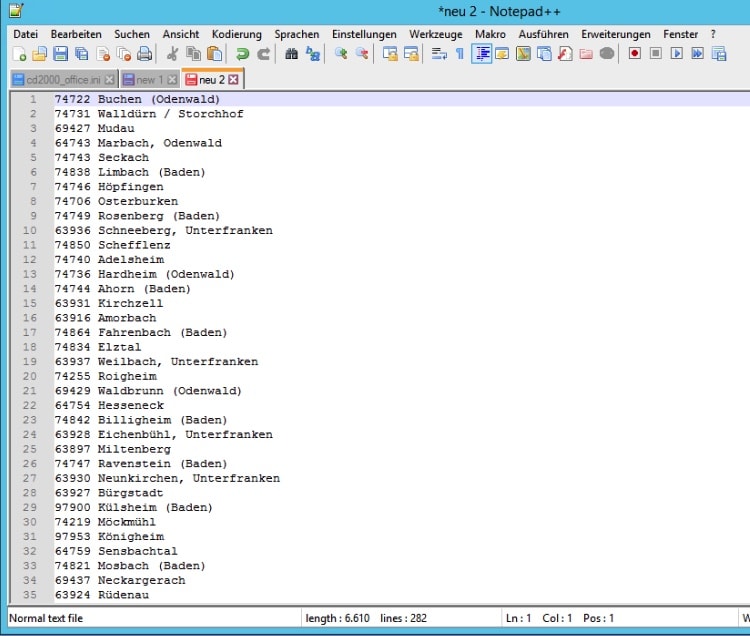The height and width of the screenshot is (636, 750).
Task: Toggle show all characters pilcrow button
Action: [x=459, y=54]
